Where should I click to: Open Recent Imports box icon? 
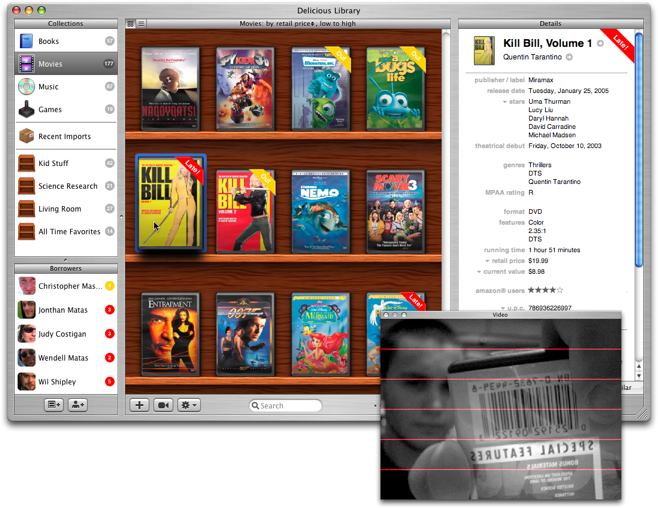[x=26, y=136]
